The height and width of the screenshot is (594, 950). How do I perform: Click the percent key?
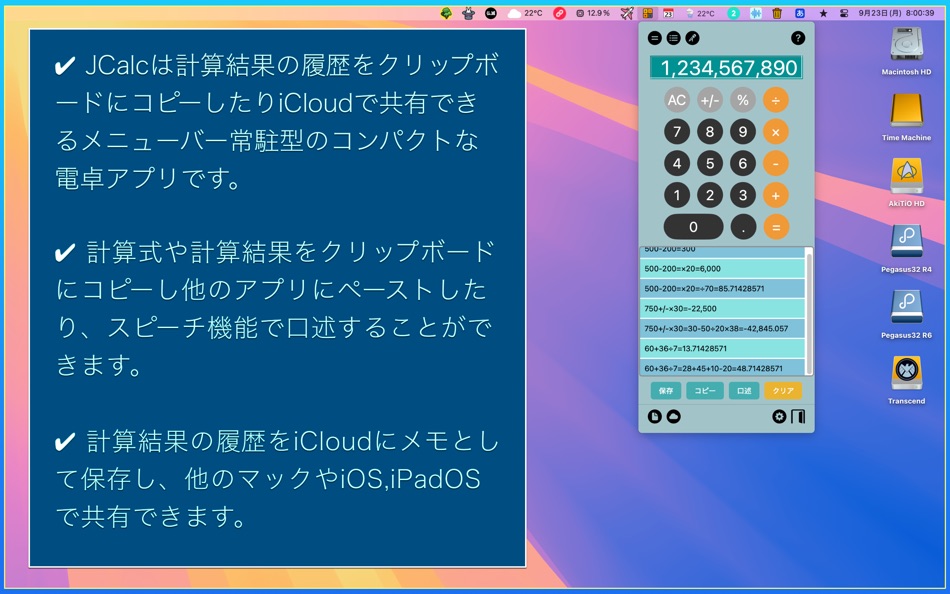743,100
